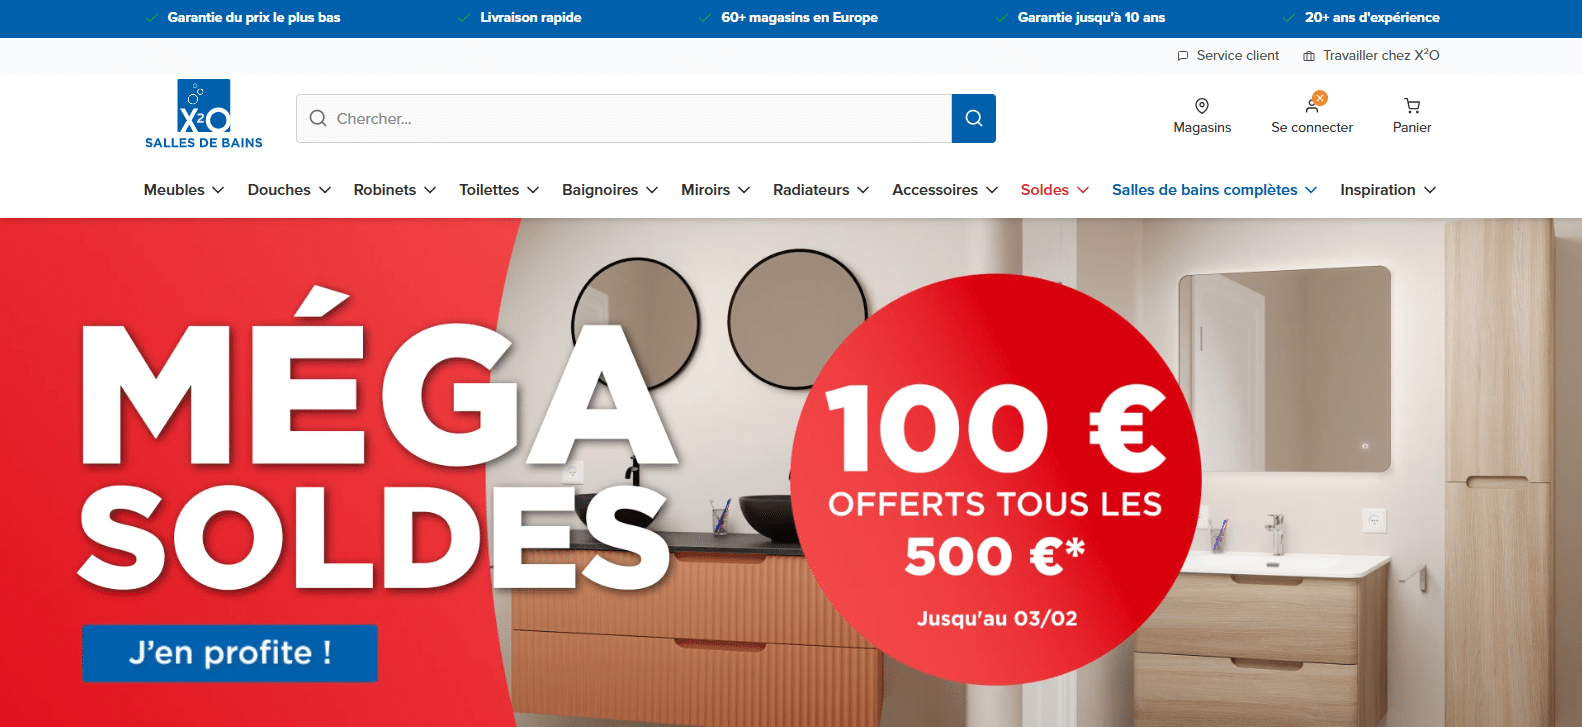The image size is (1582, 727).
Task: Click the Se connecter account icon
Action: pyautogui.click(x=1312, y=105)
